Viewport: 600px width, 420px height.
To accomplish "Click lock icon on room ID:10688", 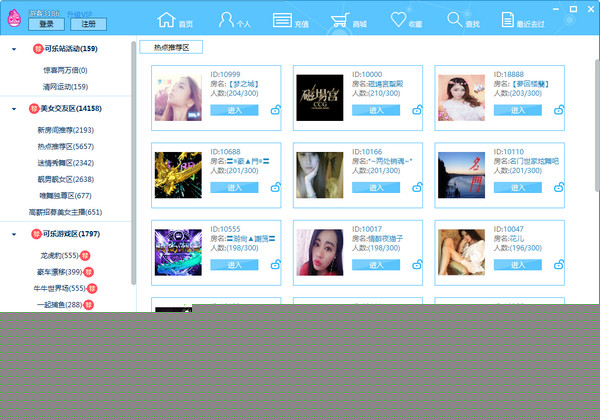I will [x=276, y=187].
